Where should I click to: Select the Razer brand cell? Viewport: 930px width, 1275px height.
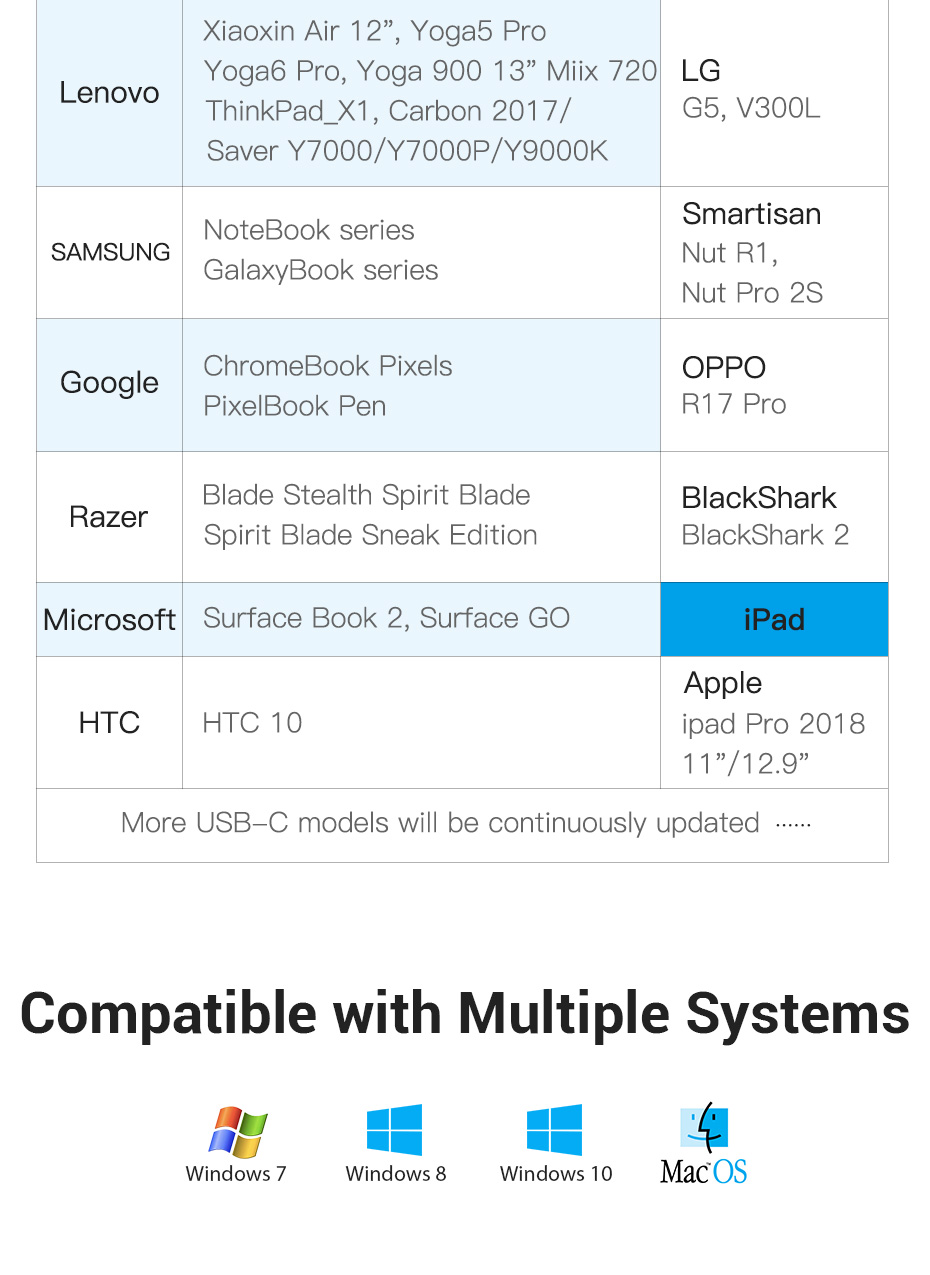click(109, 517)
